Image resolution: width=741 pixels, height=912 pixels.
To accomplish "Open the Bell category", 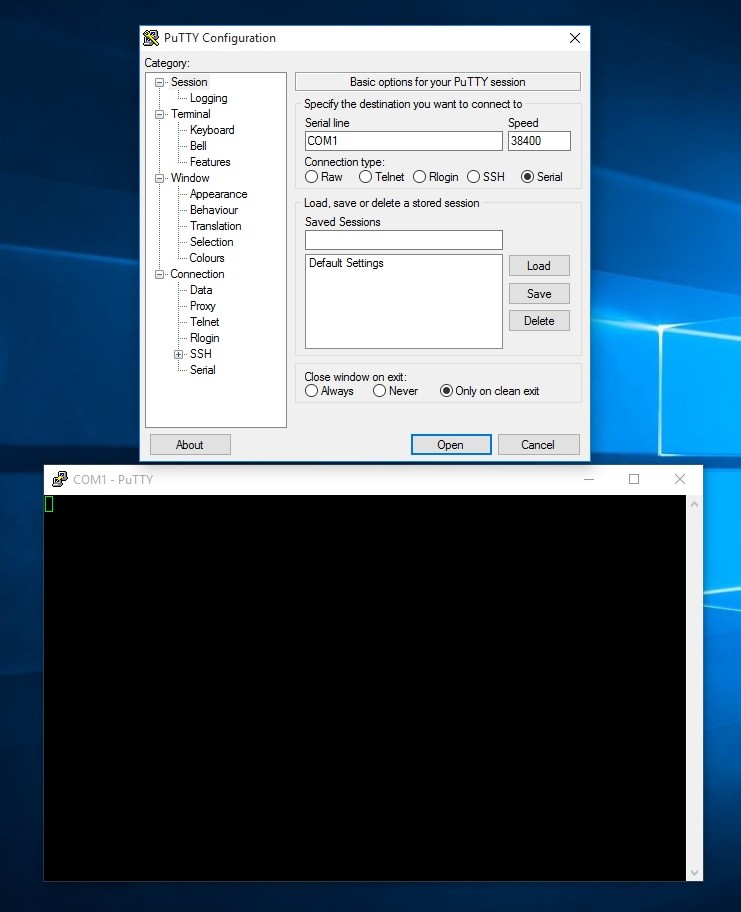I will click(x=198, y=146).
